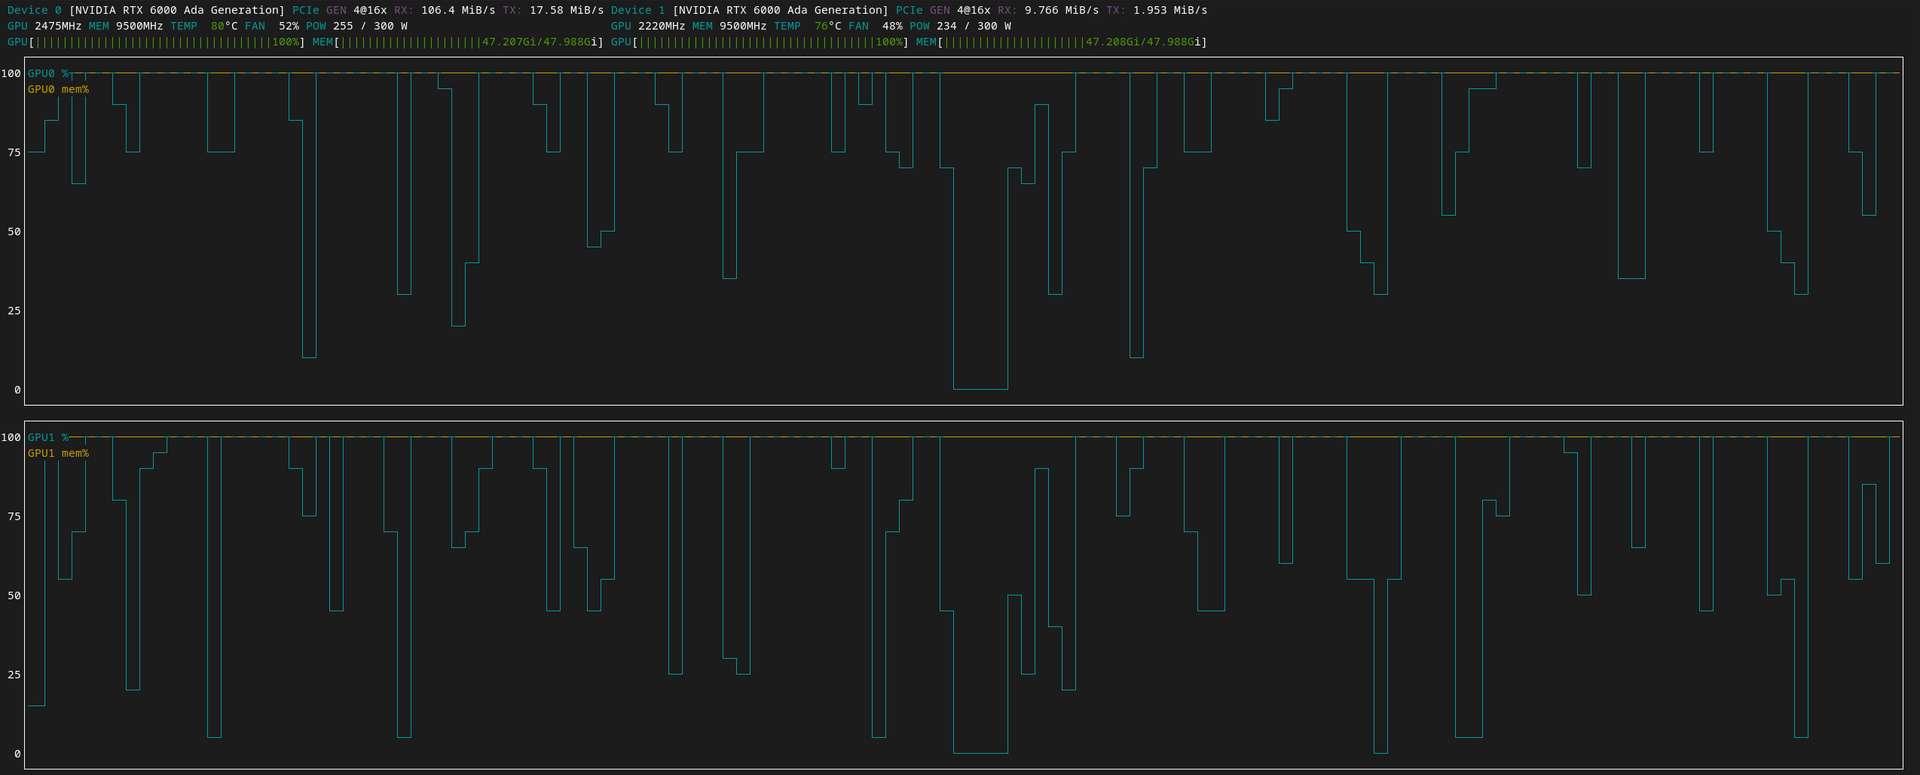Click the "25" axis label on GPU0 graph
The image size is (1920, 775).
point(14,311)
